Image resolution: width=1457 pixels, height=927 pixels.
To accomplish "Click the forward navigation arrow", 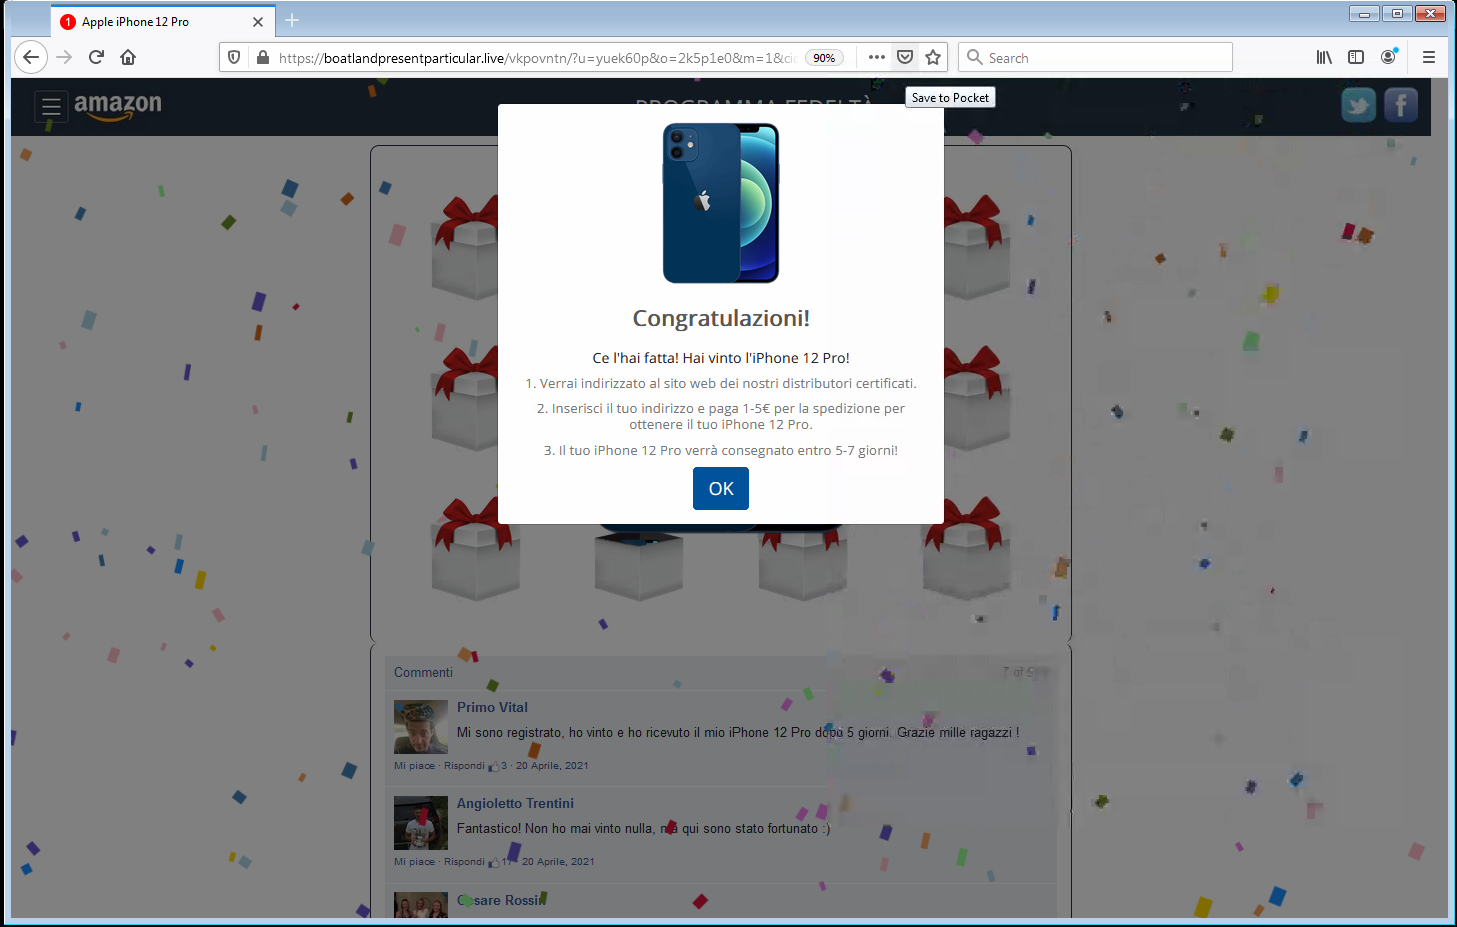I will (64, 57).
